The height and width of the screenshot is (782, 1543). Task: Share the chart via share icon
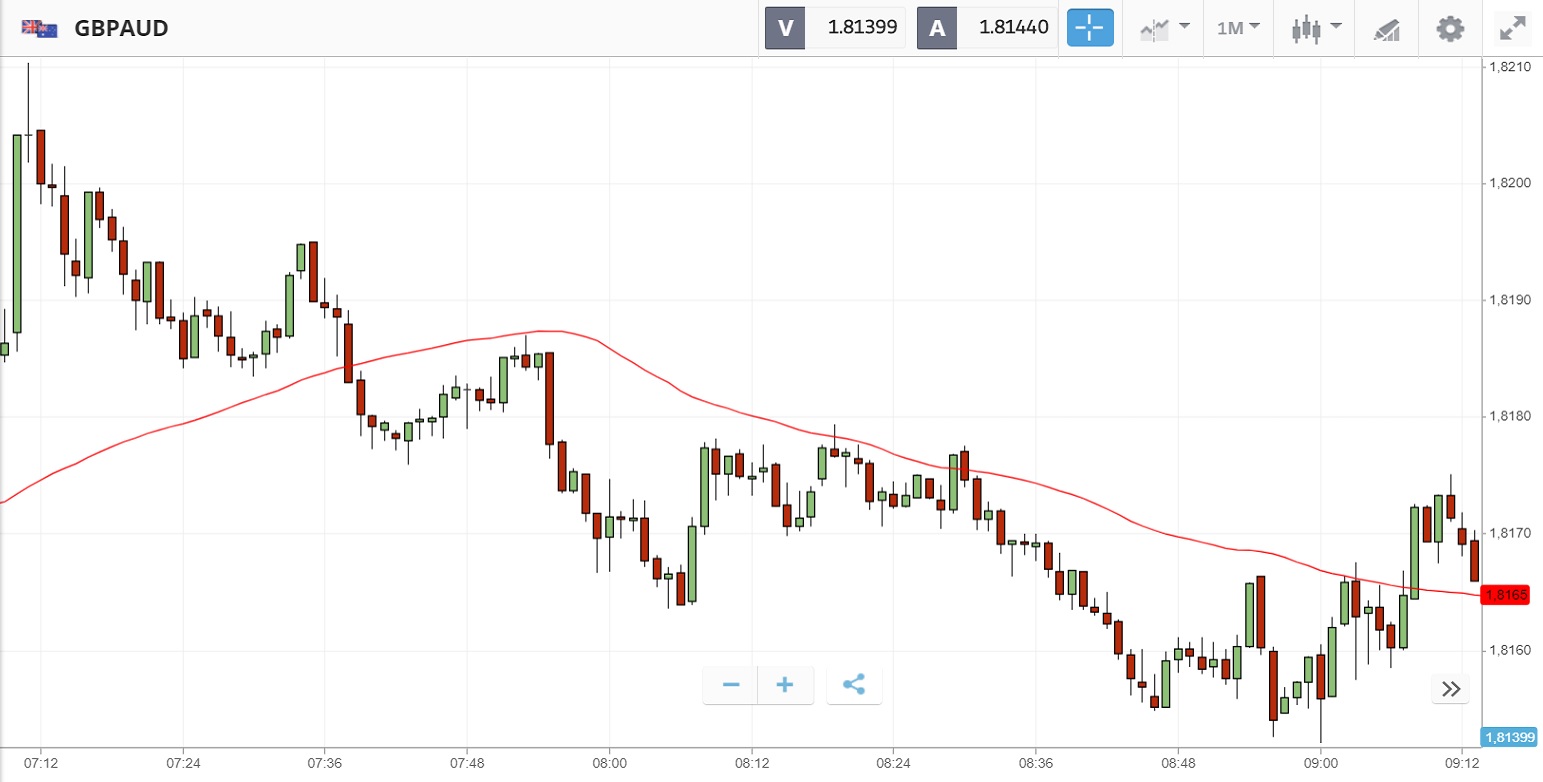(x=854, y=685)
